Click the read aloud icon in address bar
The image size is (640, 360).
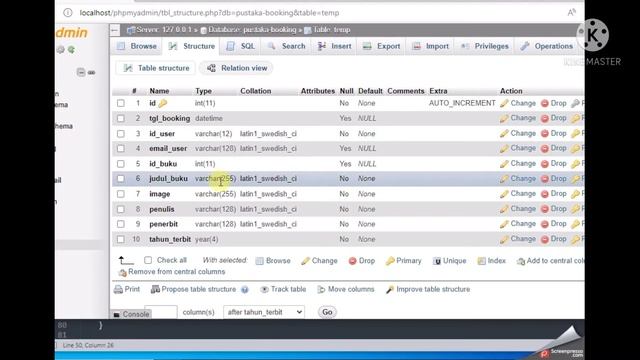tap(571, 13)
